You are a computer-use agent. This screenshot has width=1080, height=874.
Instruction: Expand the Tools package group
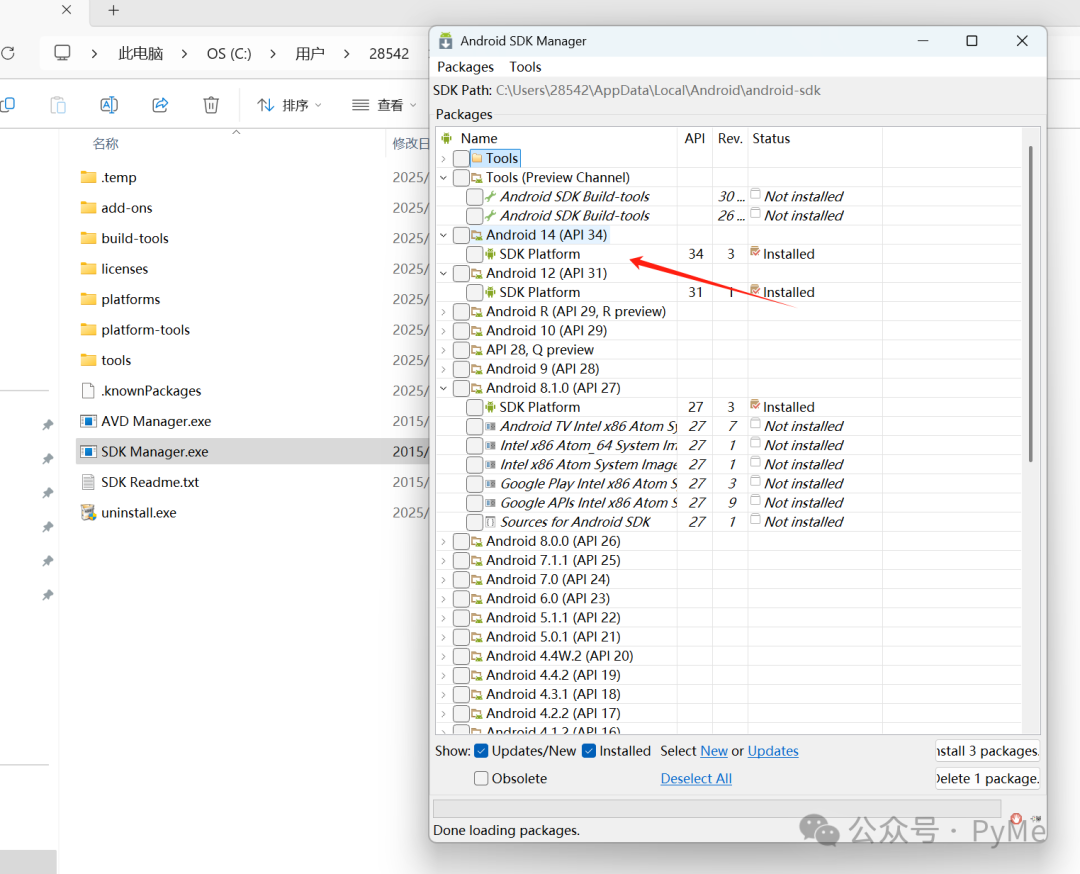444,158
